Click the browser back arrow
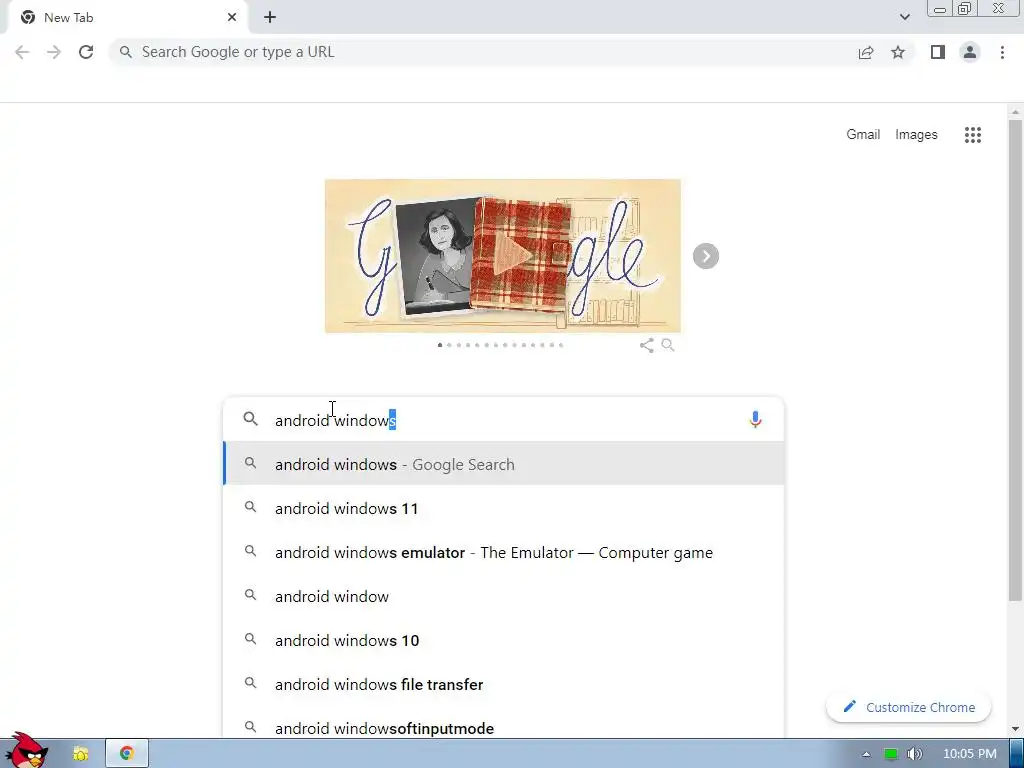This screenshot has width=1024, height=768. (x=22, y=52)
